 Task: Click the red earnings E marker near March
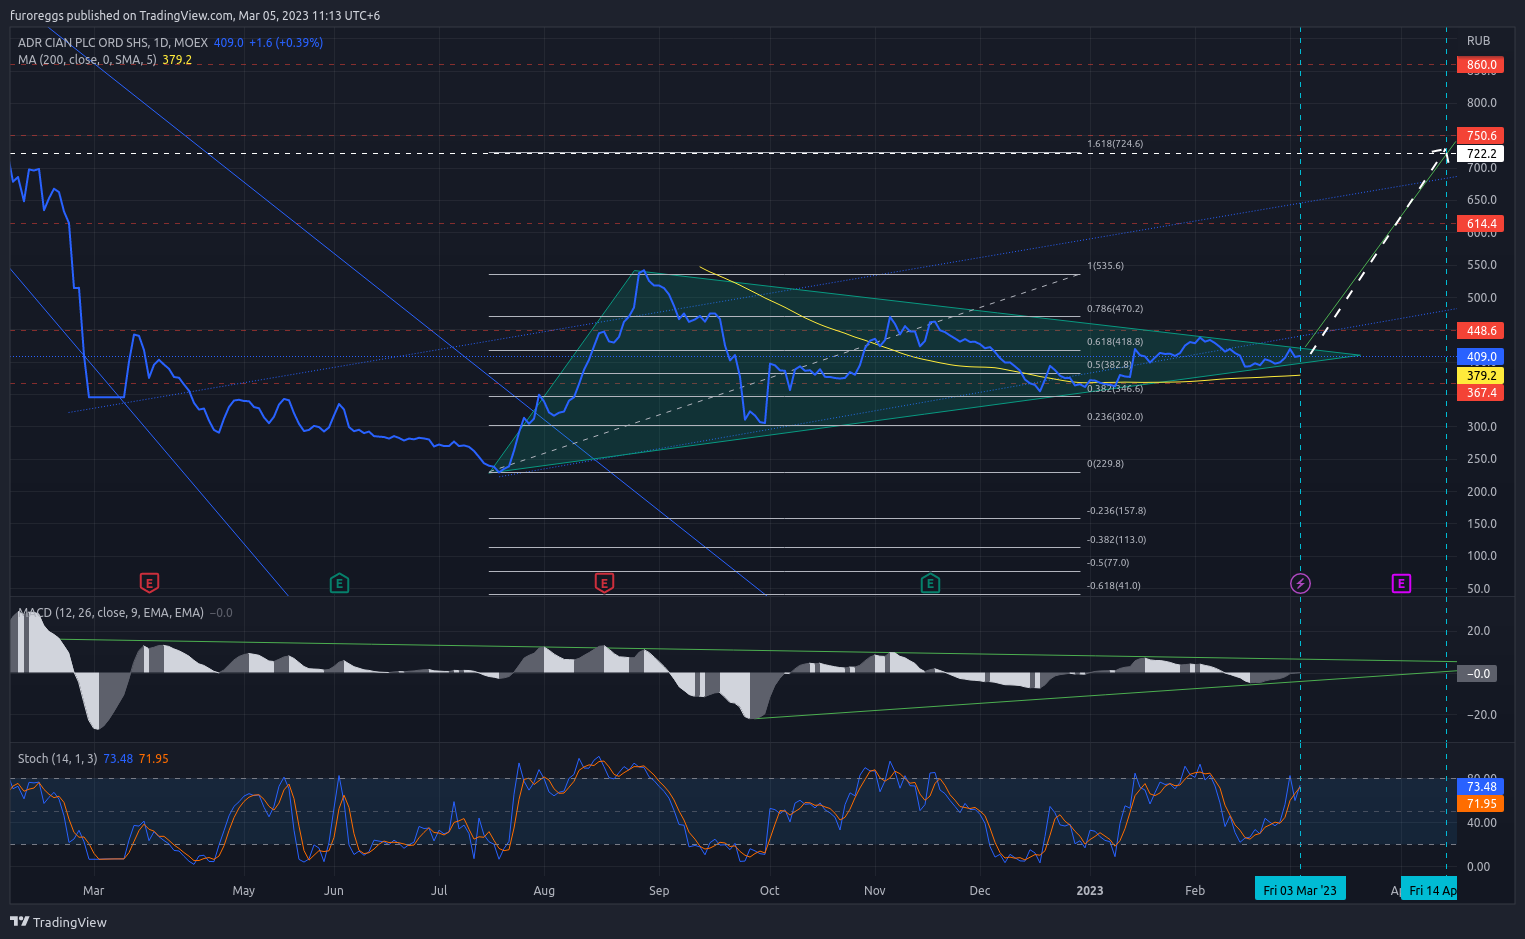(x=149, y=583)
